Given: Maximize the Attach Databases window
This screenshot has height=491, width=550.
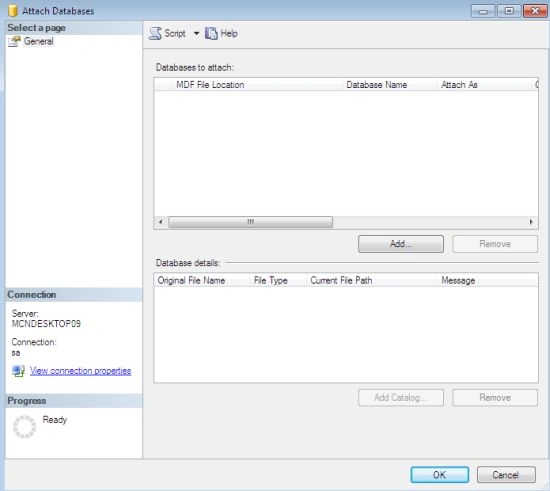Looking at the screenshot, I should coord(509,11).
